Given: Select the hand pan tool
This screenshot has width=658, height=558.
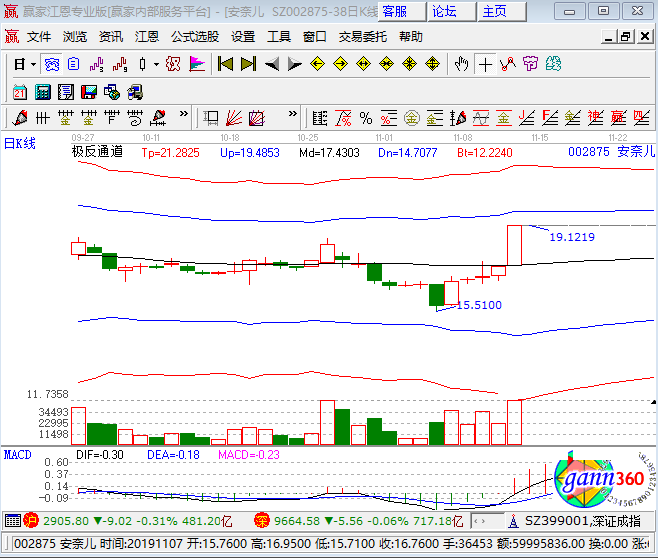Looking at the screenshot, I should (462, 64).
